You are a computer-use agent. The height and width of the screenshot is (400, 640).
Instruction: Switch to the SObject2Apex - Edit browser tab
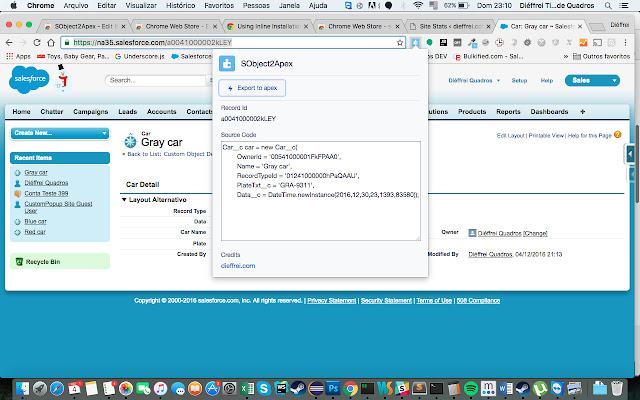click(x=84, y=26)
